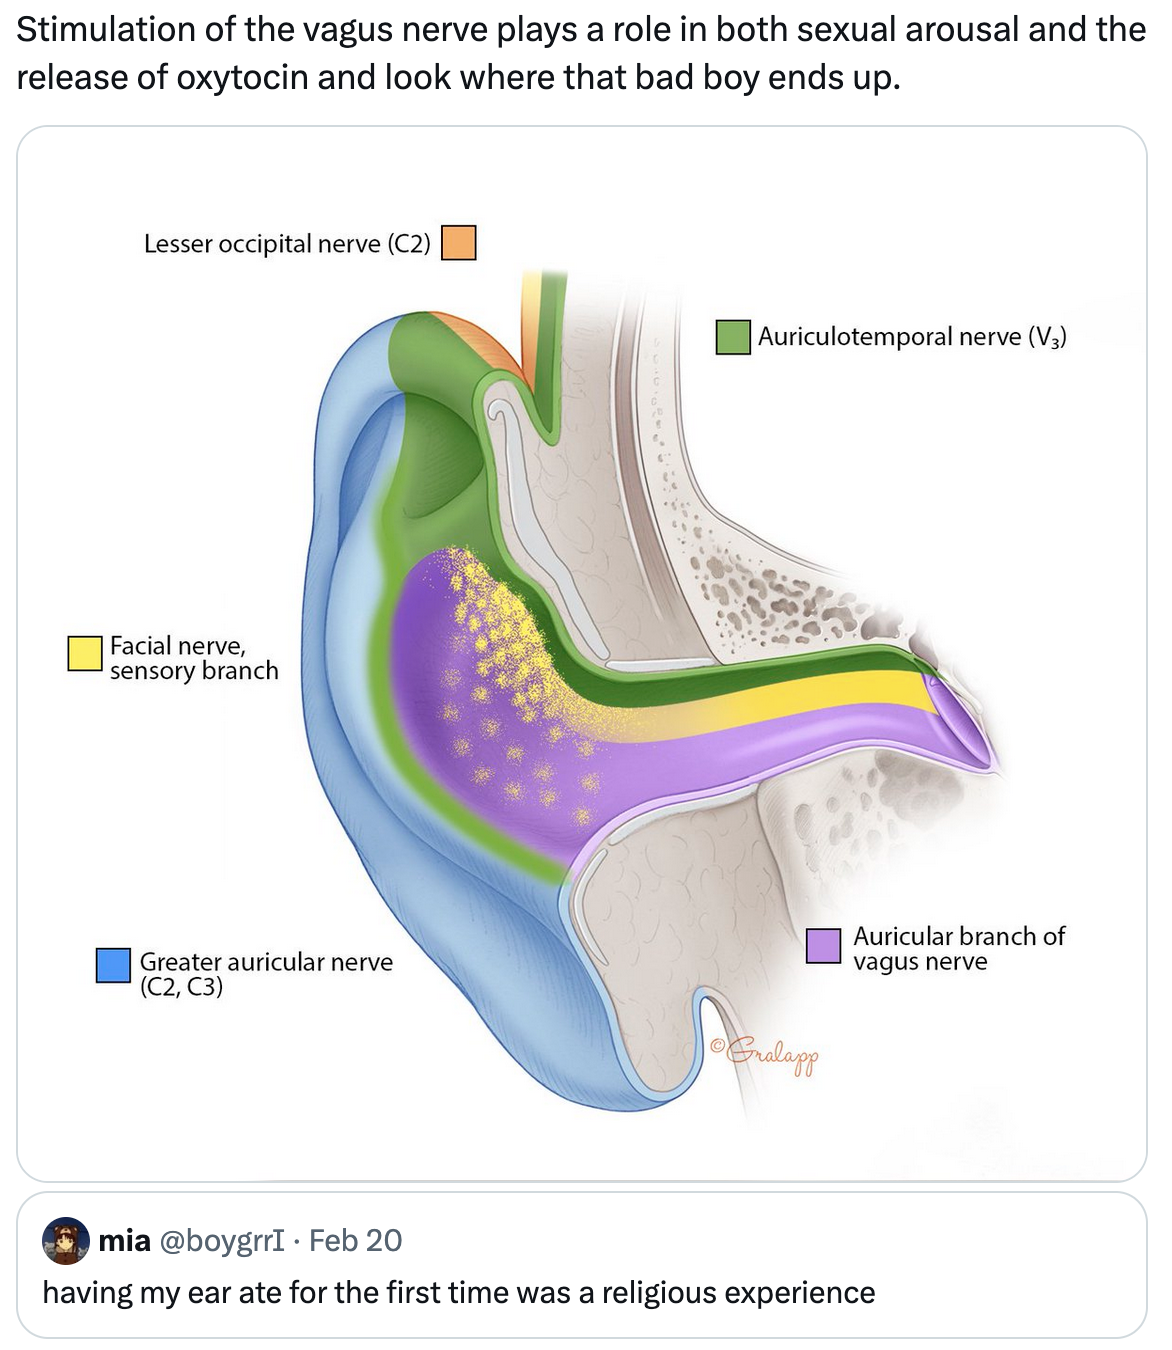Click the Facial nerve, sensory branch label

click(194, 658)
